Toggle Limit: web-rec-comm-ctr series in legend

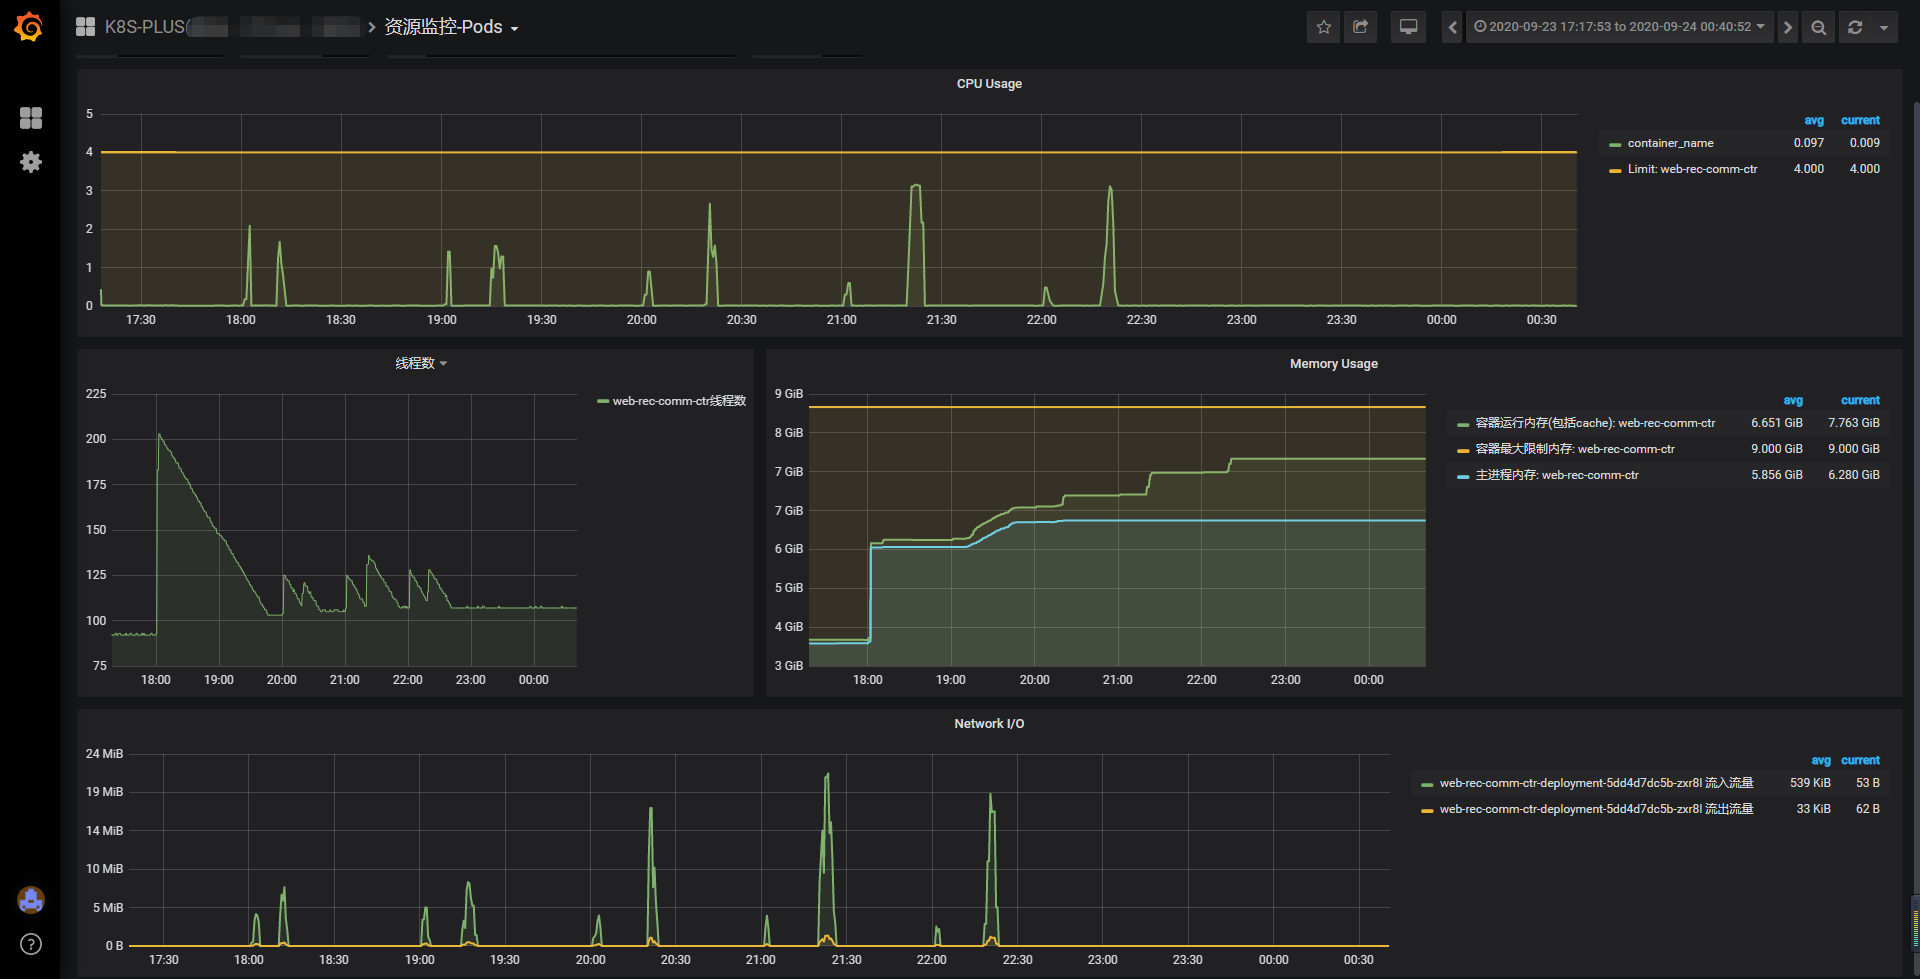click(1692, 169)
